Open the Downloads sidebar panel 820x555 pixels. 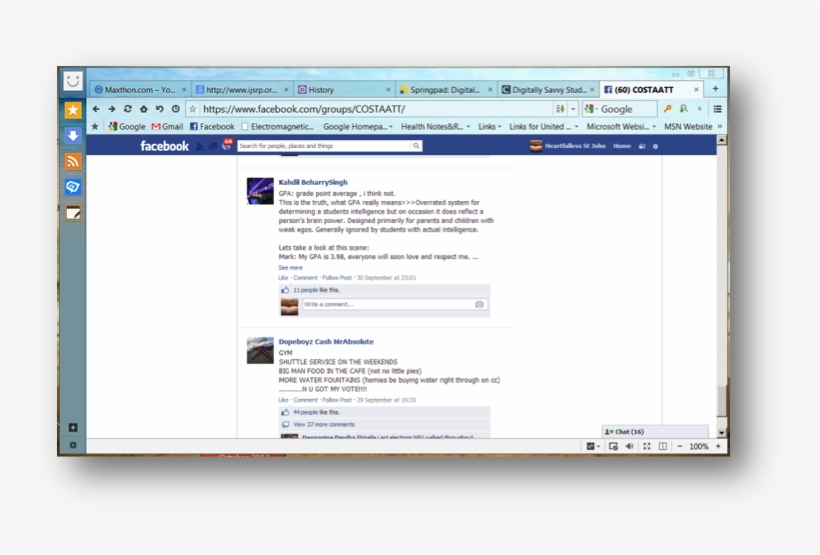pos(73,135)
